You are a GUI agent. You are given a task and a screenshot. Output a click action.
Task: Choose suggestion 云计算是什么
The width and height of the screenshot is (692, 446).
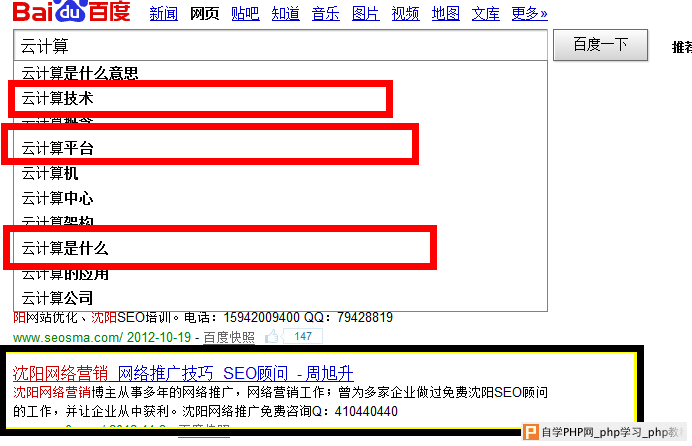point(281,248)
